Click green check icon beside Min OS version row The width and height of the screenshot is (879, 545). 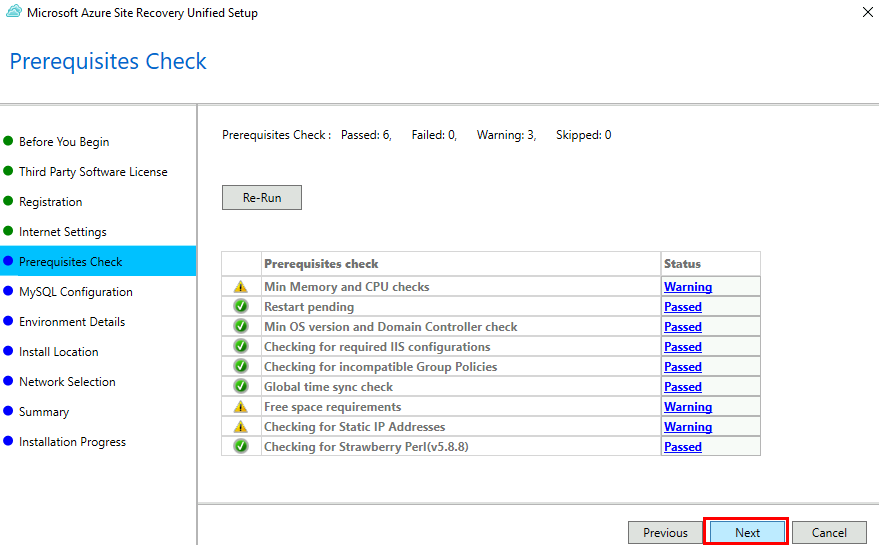pyautogui.click(x=241, y=326)
